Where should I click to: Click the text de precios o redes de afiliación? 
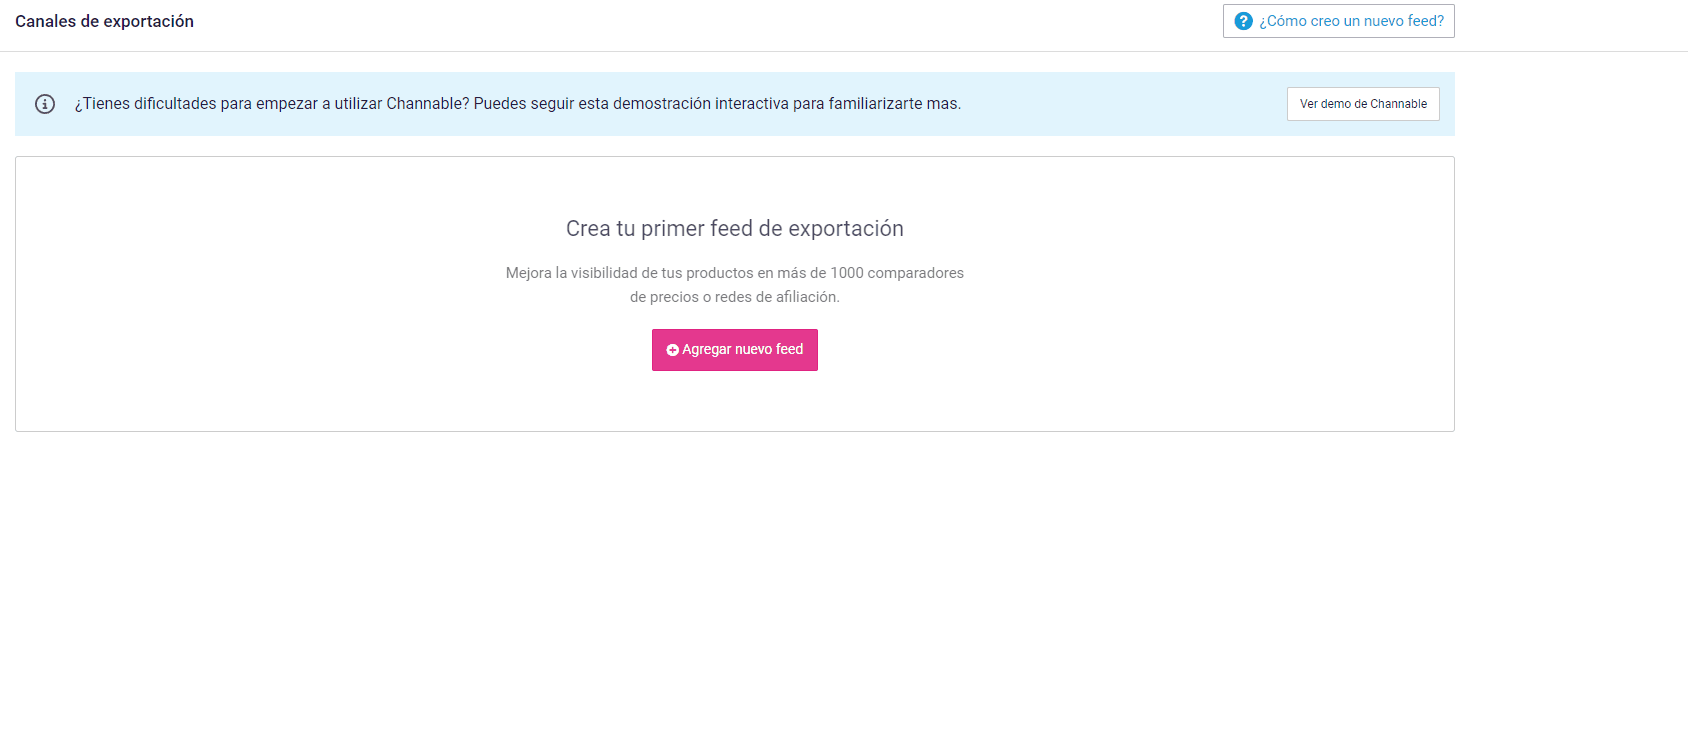click(735, 297)
